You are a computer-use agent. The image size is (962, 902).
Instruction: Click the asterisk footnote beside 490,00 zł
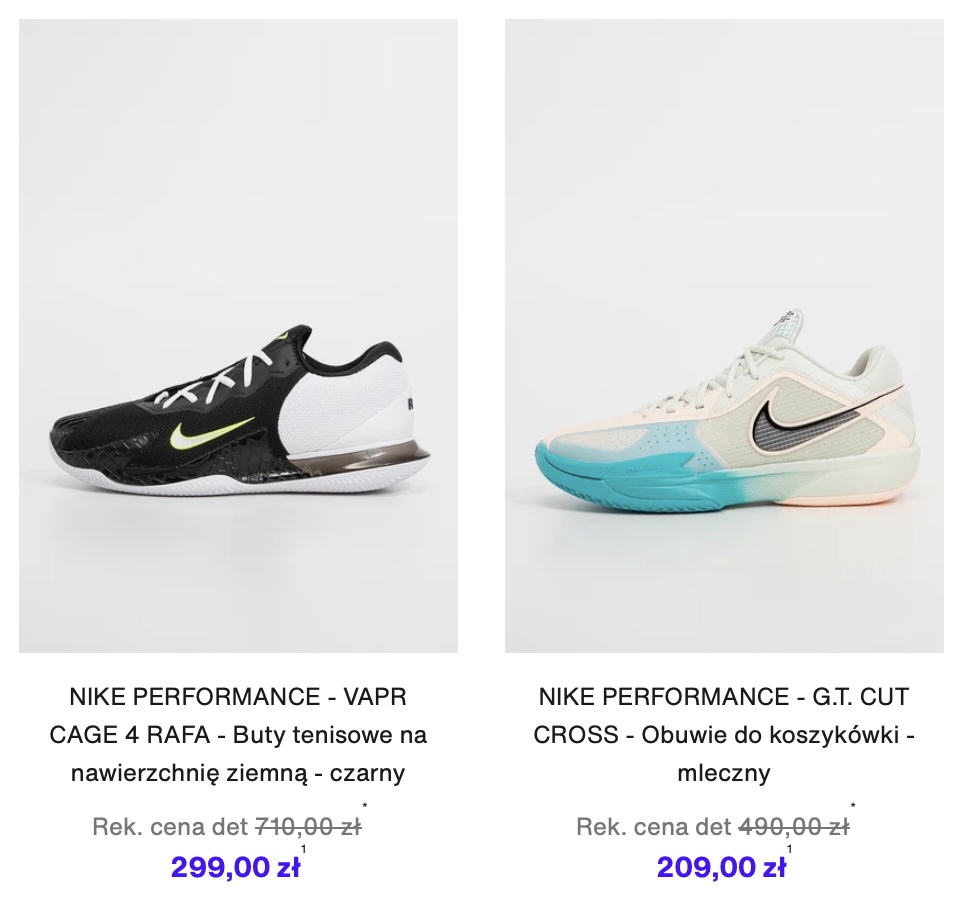tap(853, 806)
